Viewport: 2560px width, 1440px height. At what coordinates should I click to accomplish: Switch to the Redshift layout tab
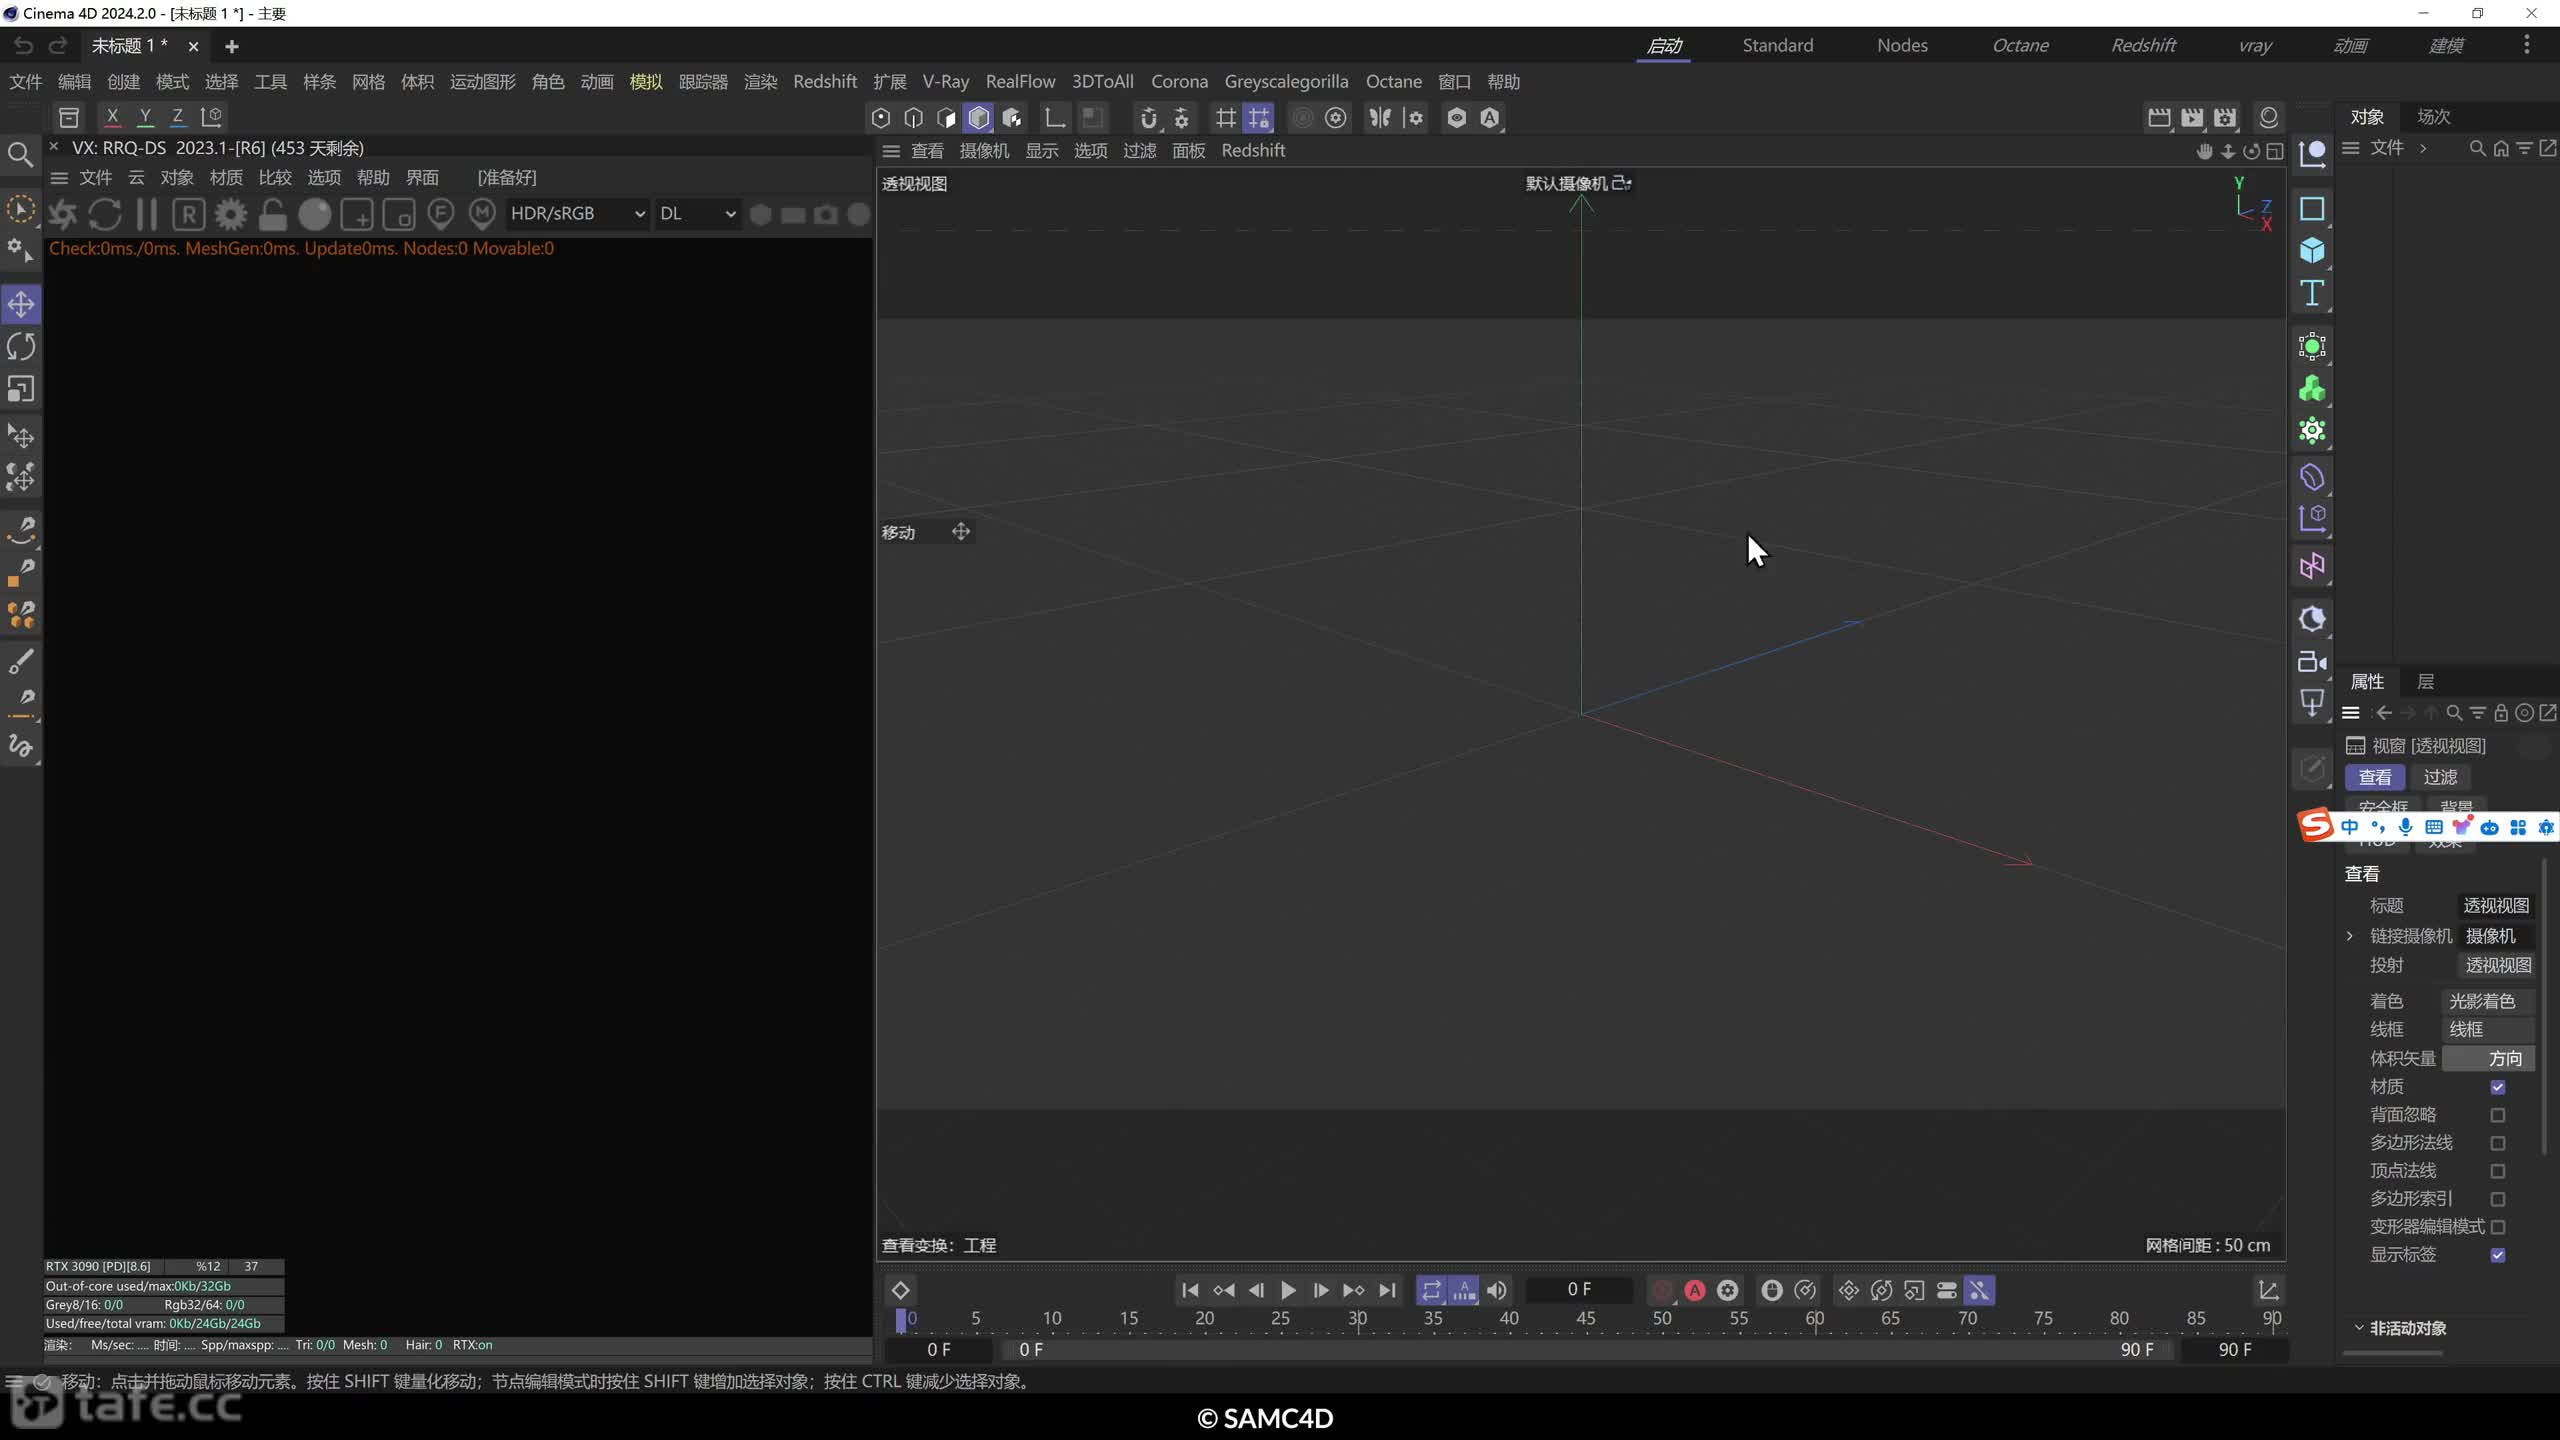click(x=2143, y=45)
